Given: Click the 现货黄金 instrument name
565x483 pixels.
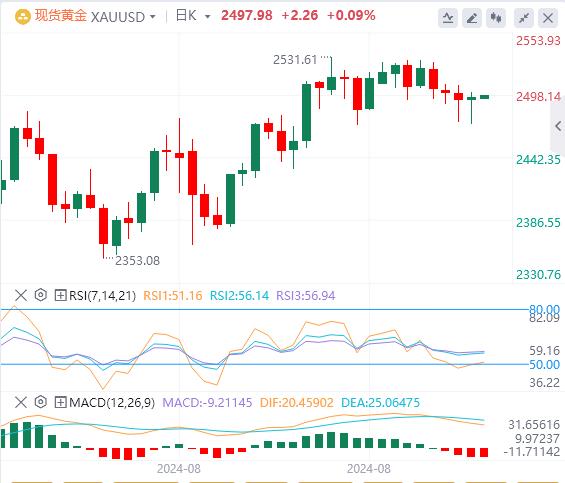Looking at the screenshot, I should [x=61, y=16].
